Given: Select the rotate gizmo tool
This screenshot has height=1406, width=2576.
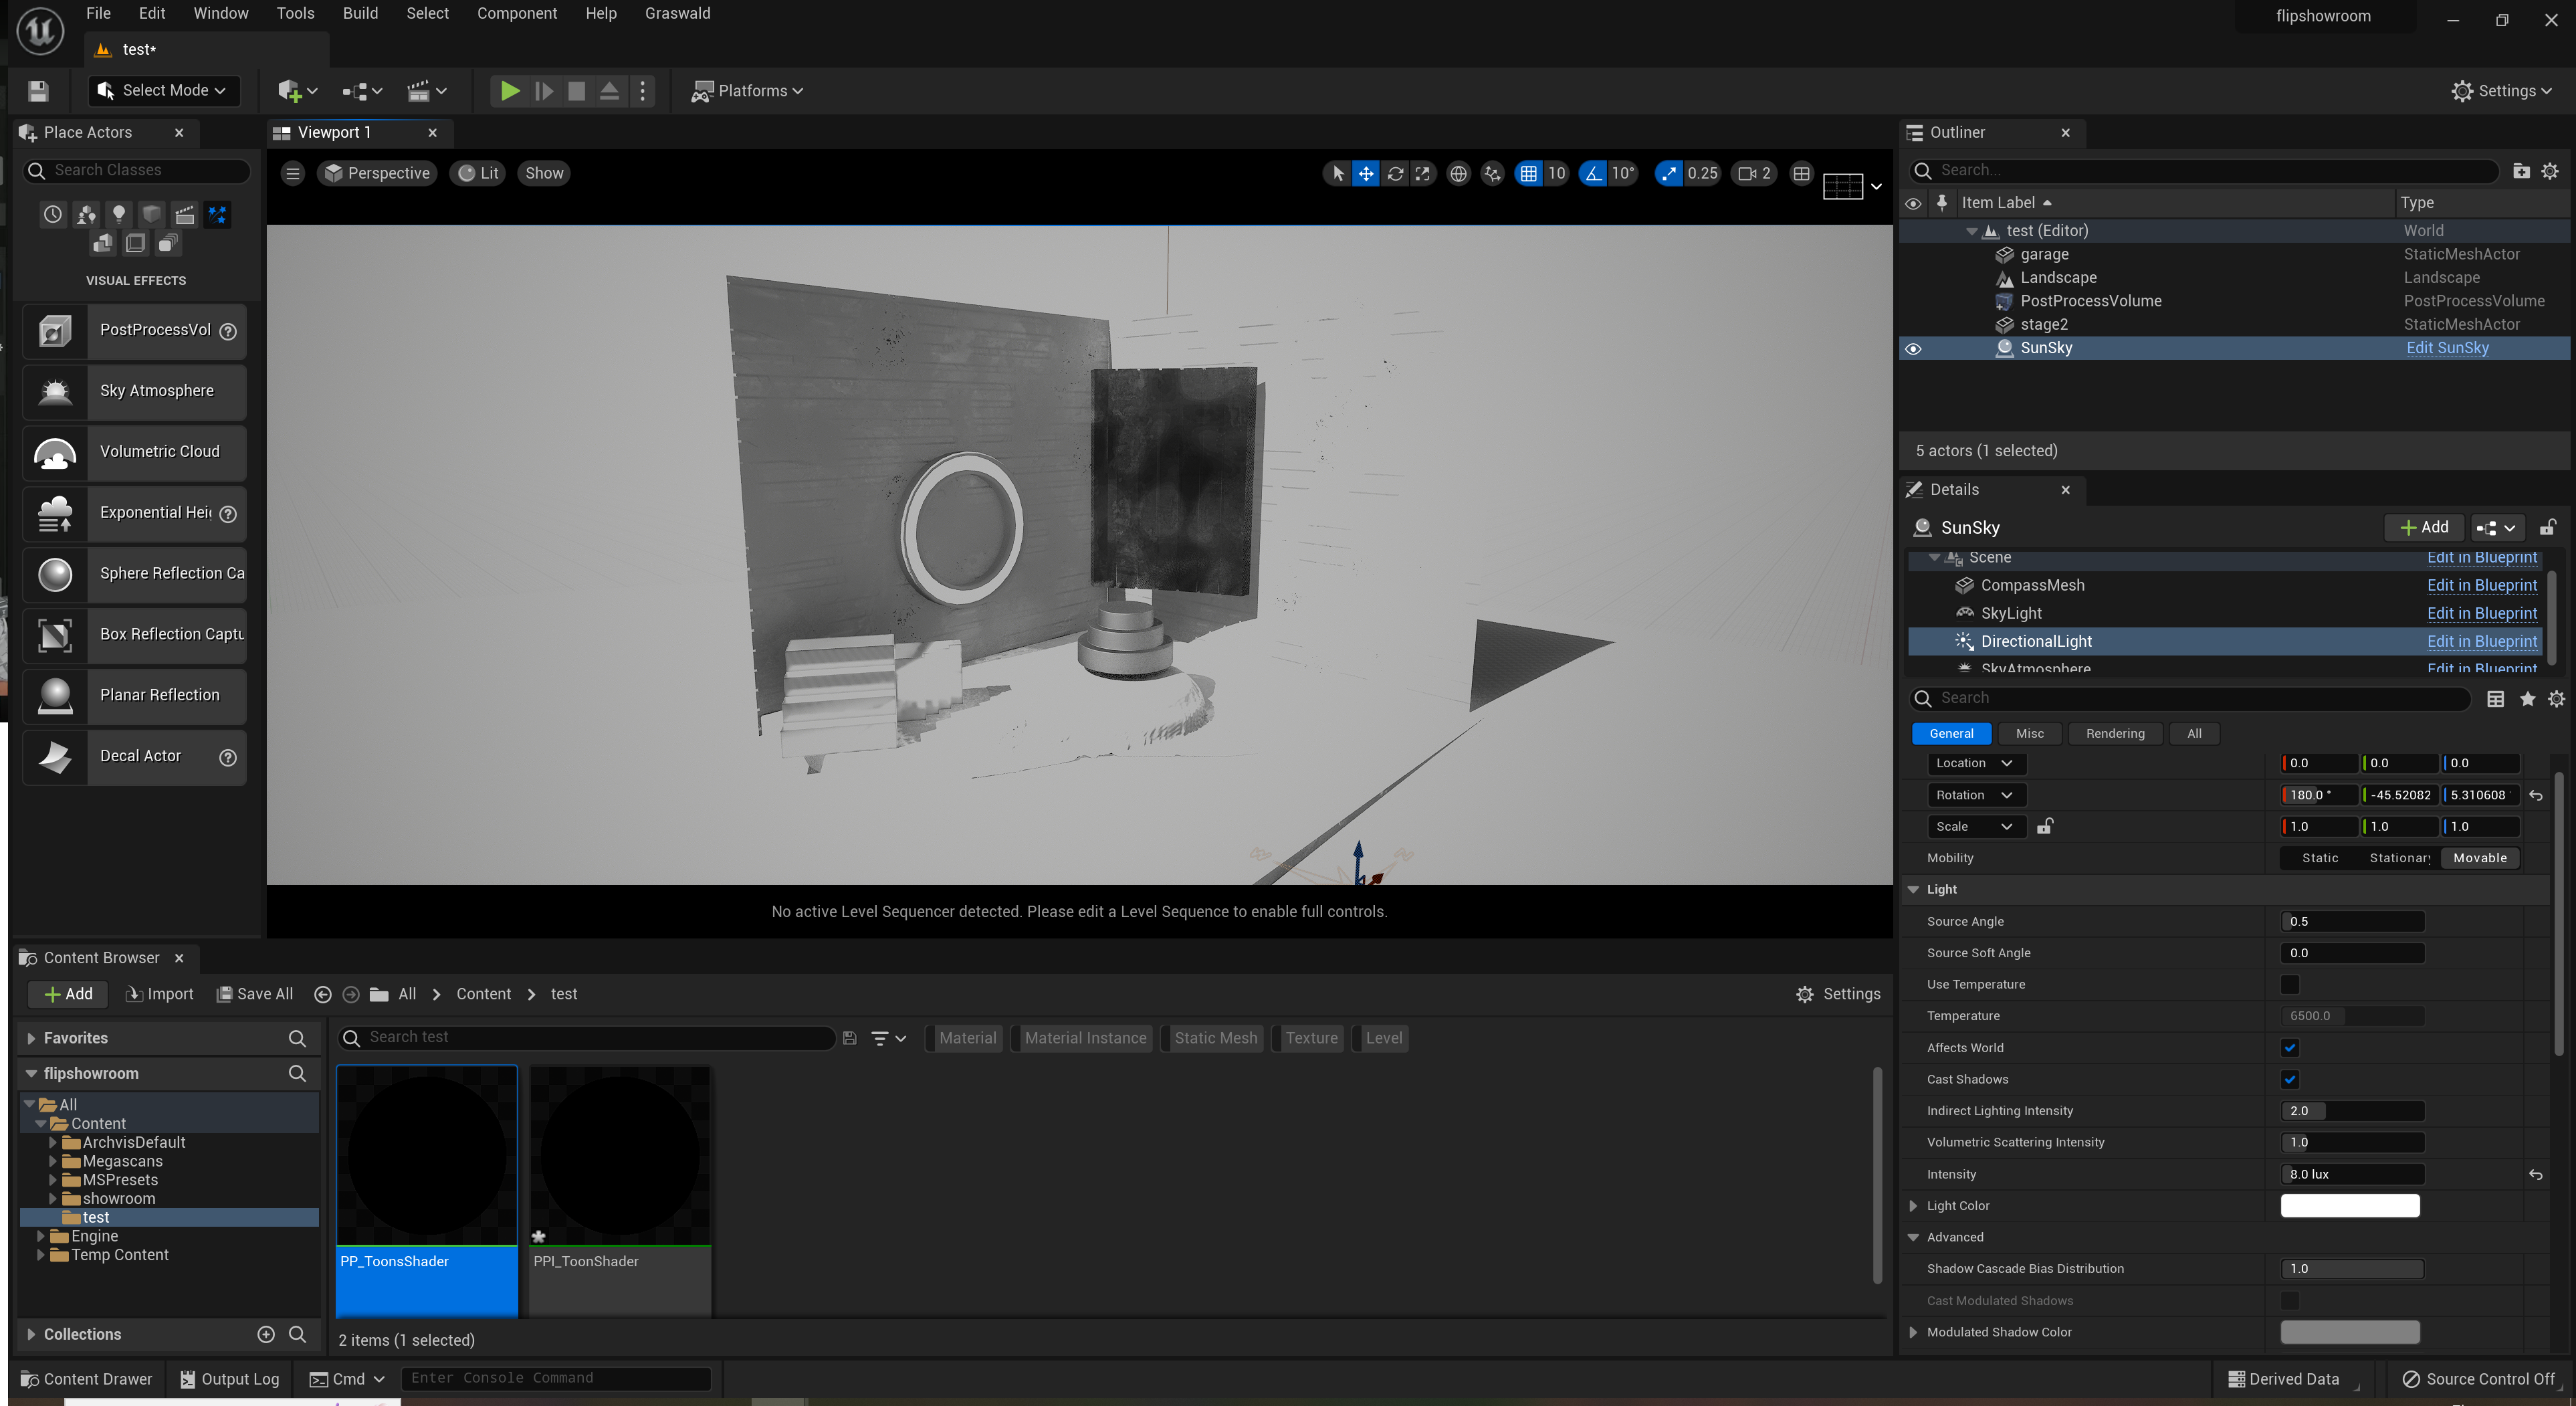Looking at the screenshot, I should click(1394, 173).
